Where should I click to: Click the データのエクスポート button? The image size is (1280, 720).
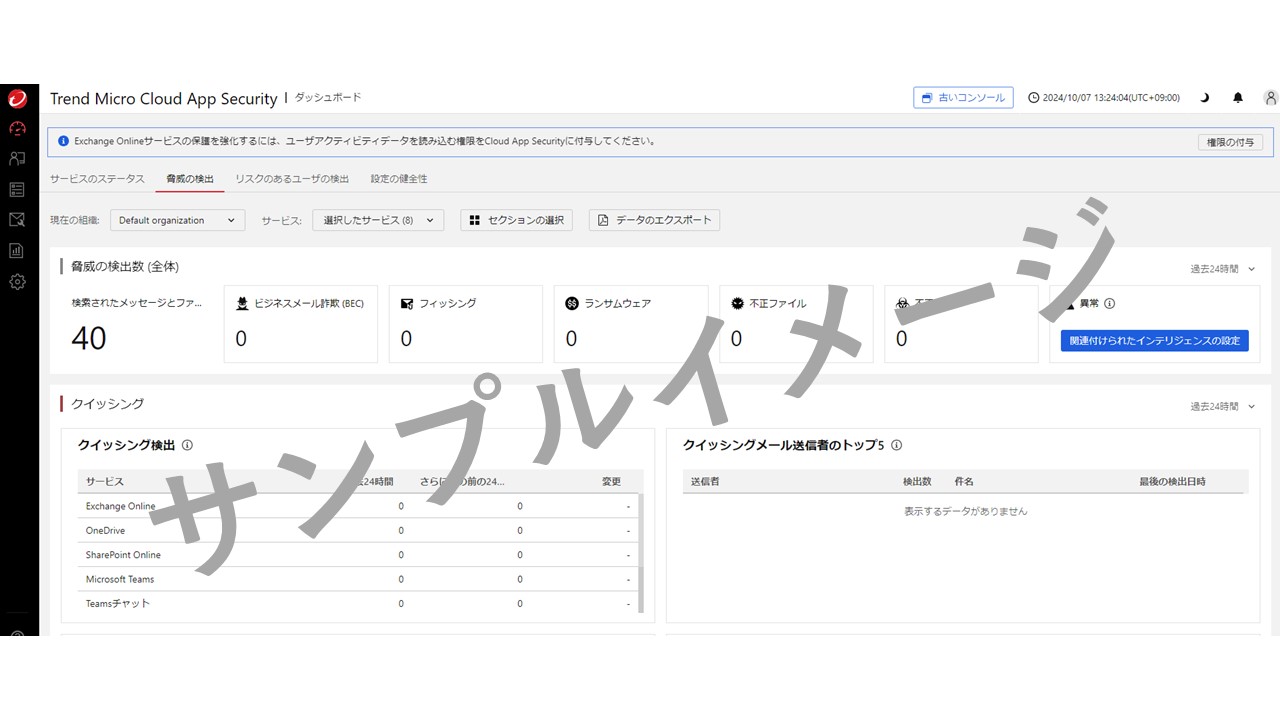click(654, 220)
